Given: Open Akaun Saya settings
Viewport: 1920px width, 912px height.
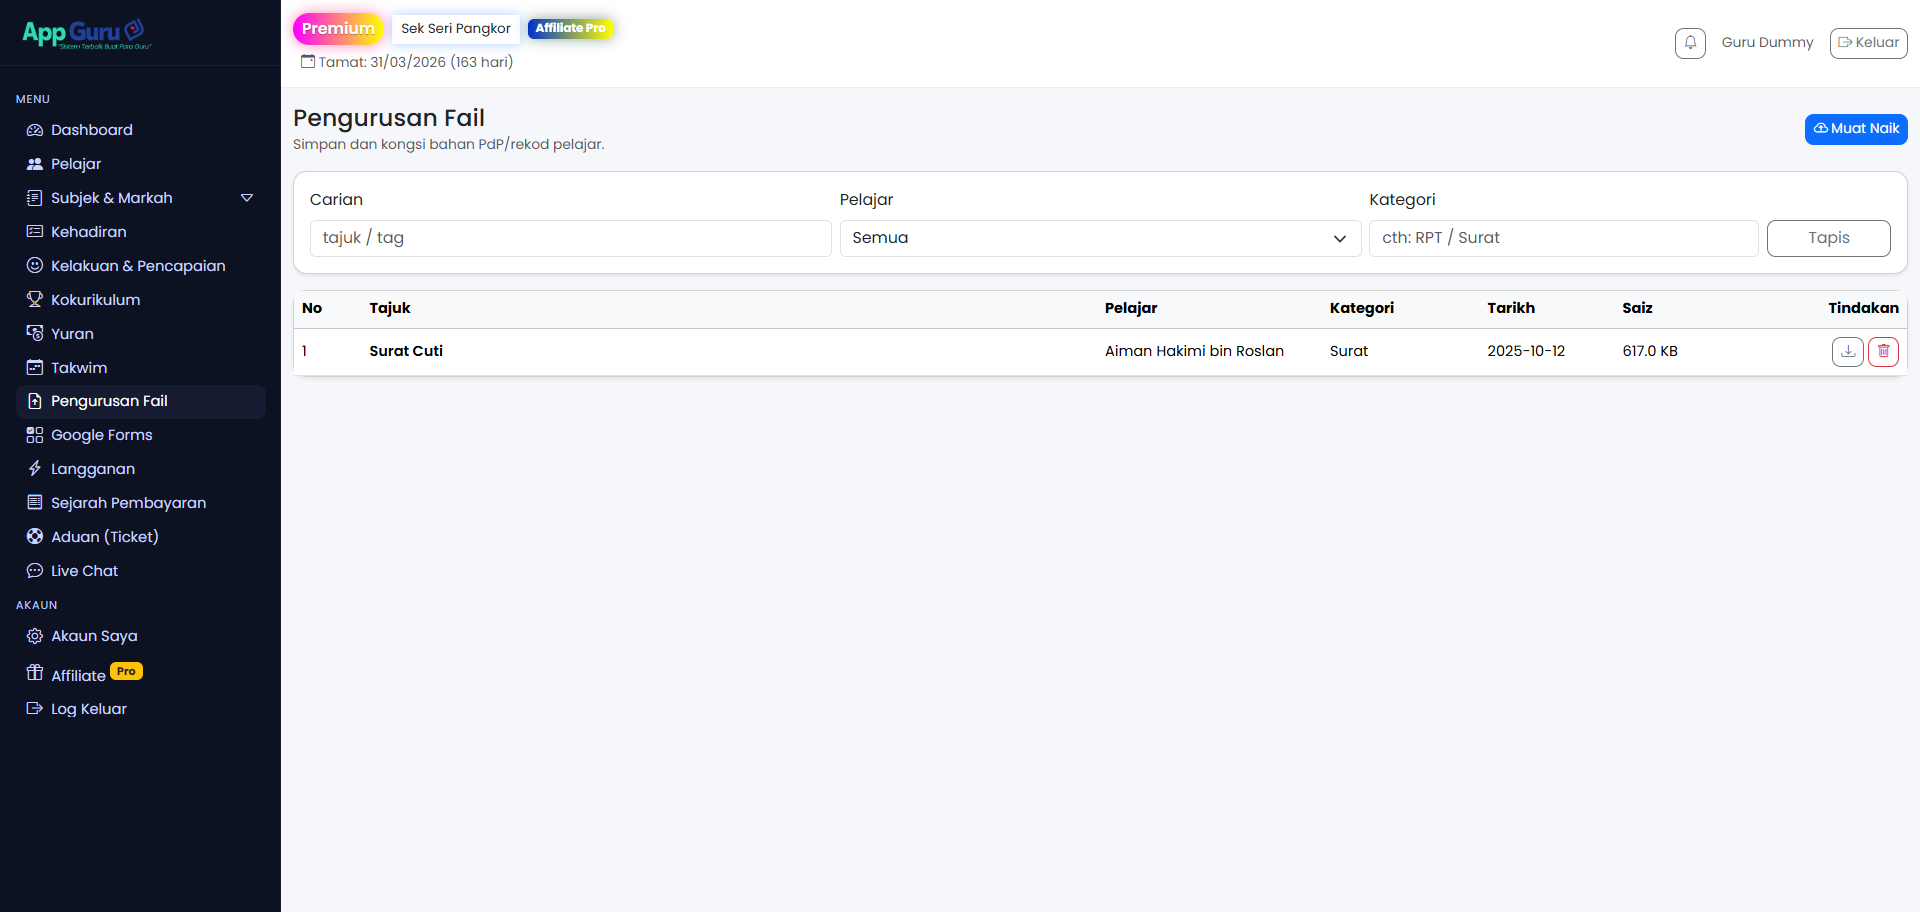Looking at the screenshot, I should (x=94, y=636).
